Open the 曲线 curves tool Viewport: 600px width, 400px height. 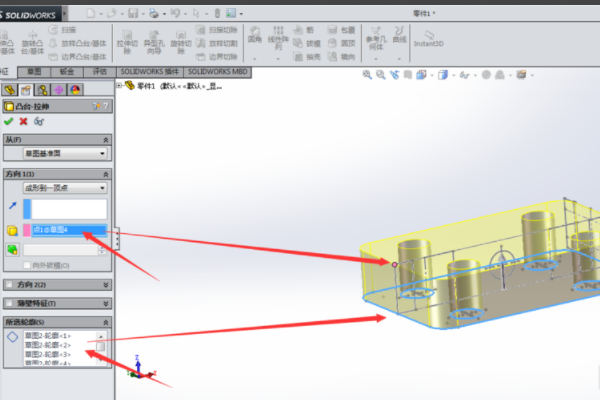click(399, 34)
